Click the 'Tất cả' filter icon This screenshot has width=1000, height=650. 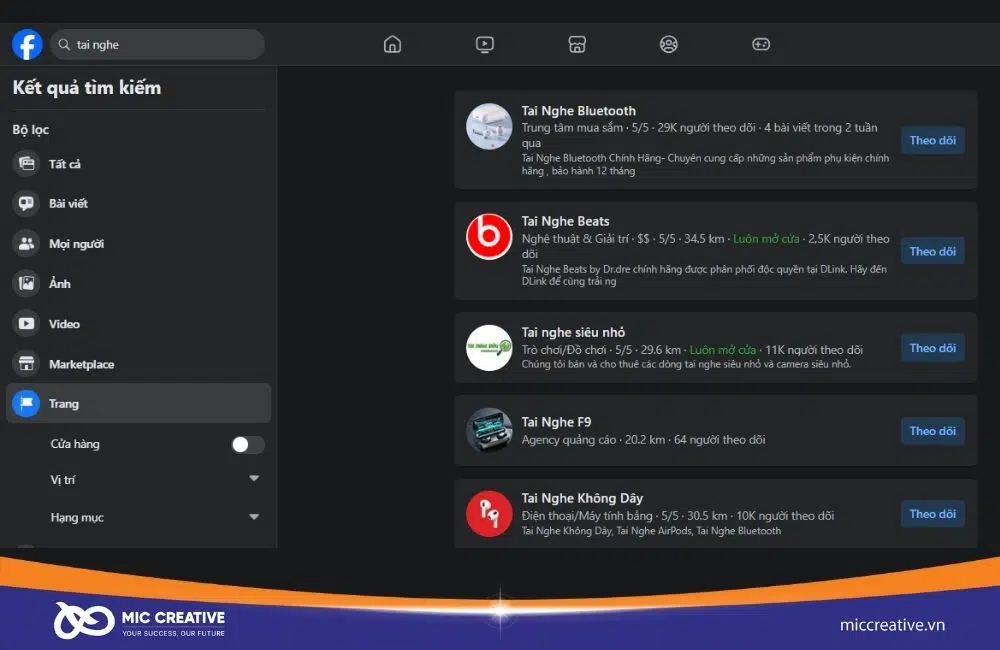coord(26,164)
